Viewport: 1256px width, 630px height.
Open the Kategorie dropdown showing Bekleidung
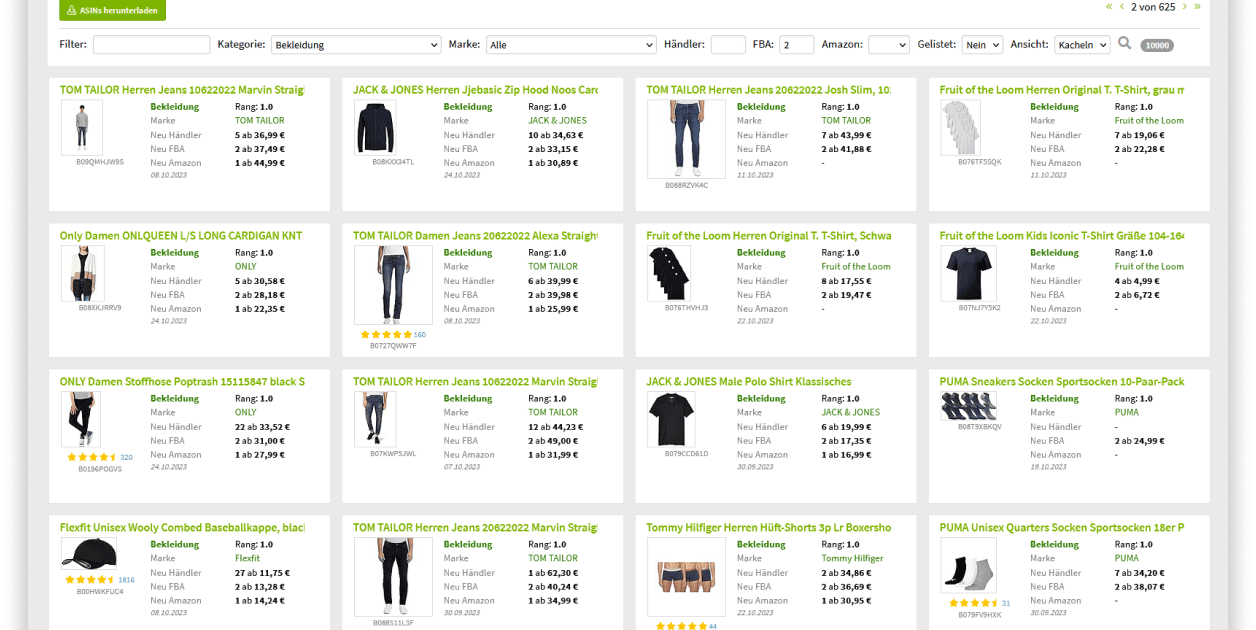click(x=356, y=45)
